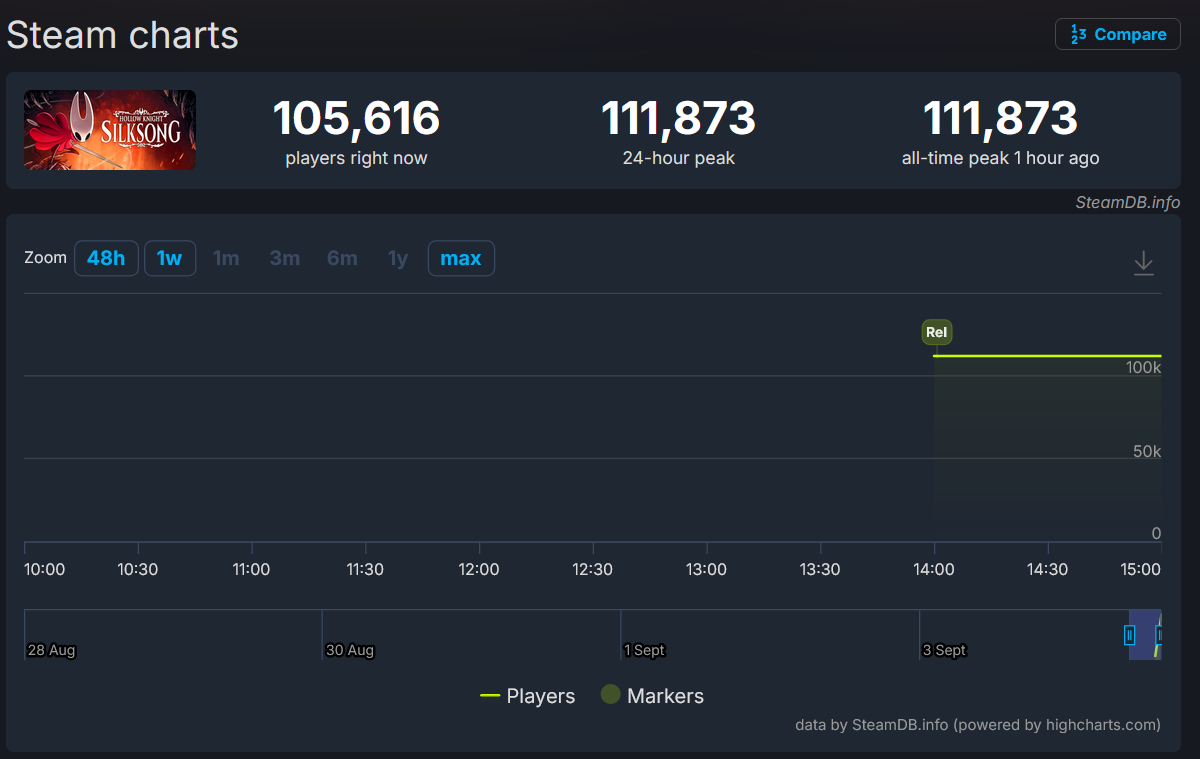Set chart zoom to 1m
Screen dimensions: 1200x759
point(226,258)
